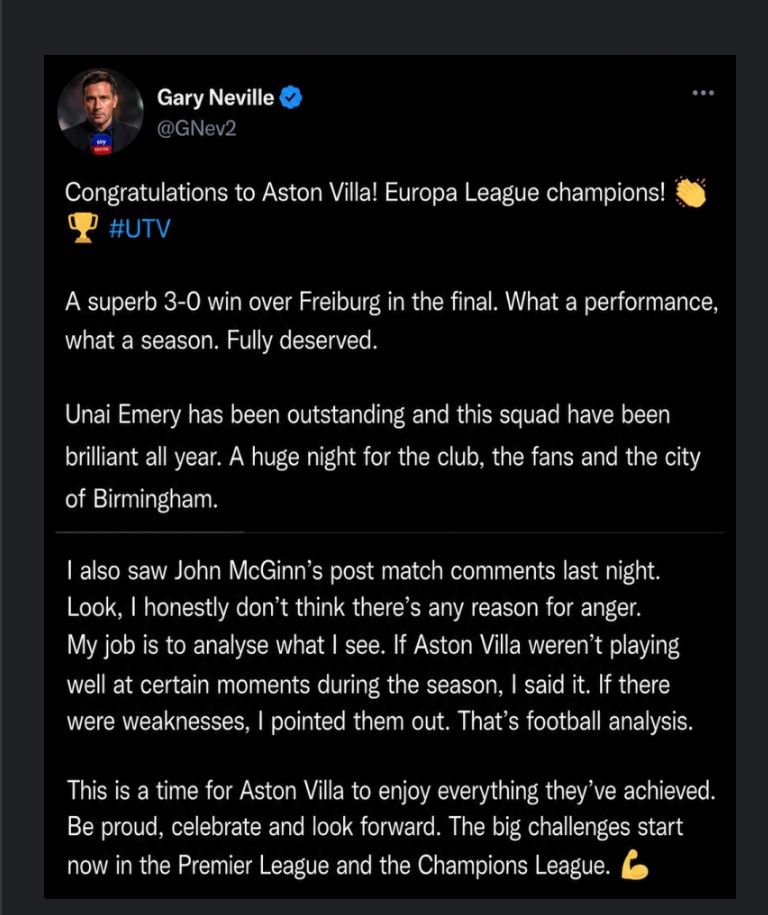This screenshot has height=915, width=768.
Task: Click the blue verified checkmark badge
Action: click(x=291, y=97)
